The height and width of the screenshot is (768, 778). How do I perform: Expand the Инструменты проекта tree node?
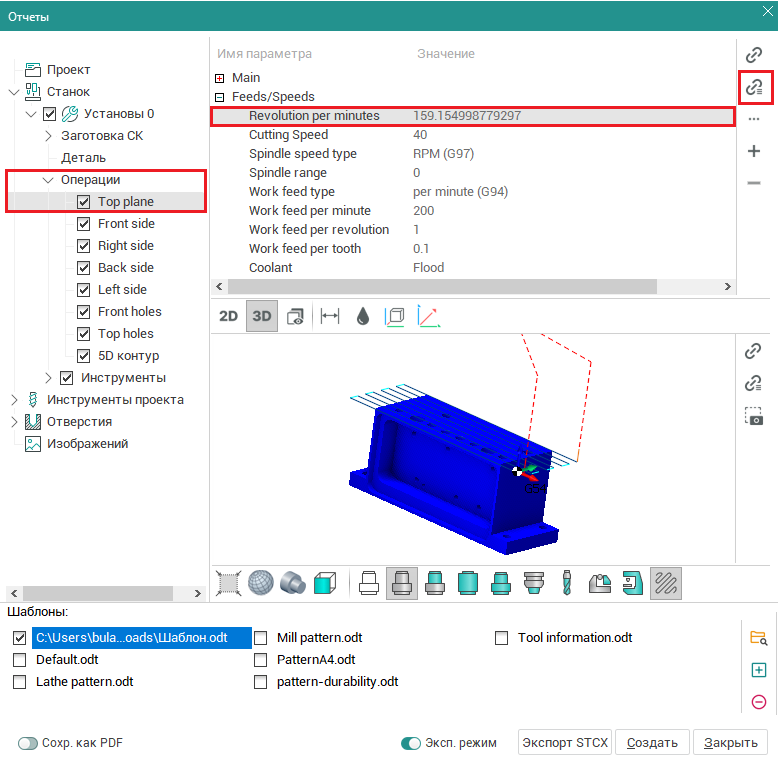coord(13,400)
